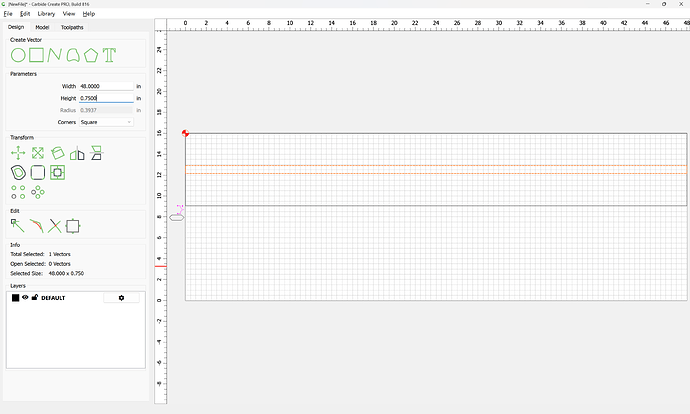
Task: Open the Corners dropdown set to Square
Action: coord(106,122)
